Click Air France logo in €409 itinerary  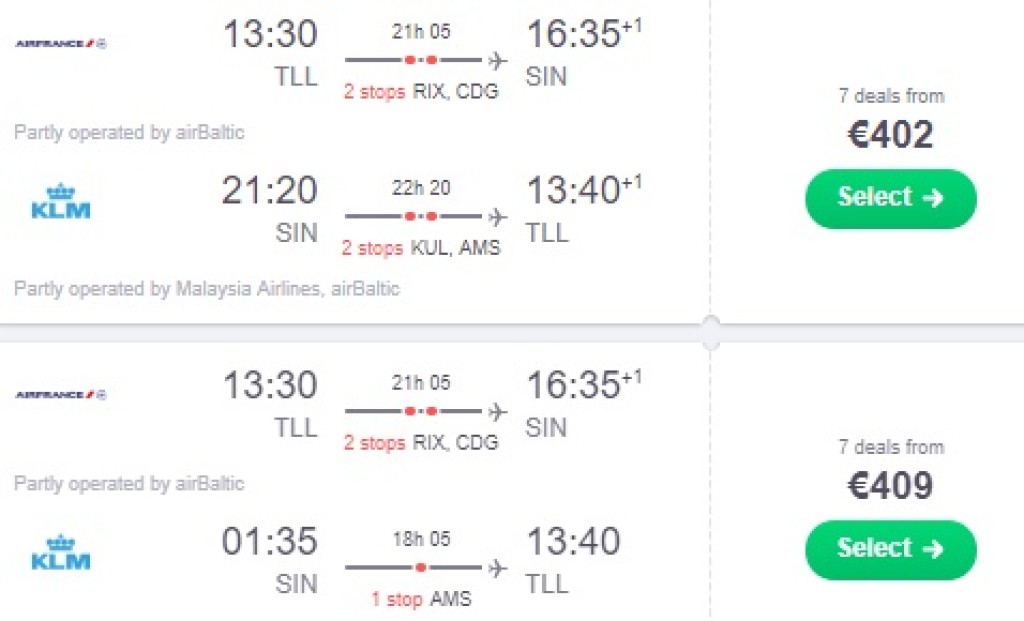click(60, 394)
